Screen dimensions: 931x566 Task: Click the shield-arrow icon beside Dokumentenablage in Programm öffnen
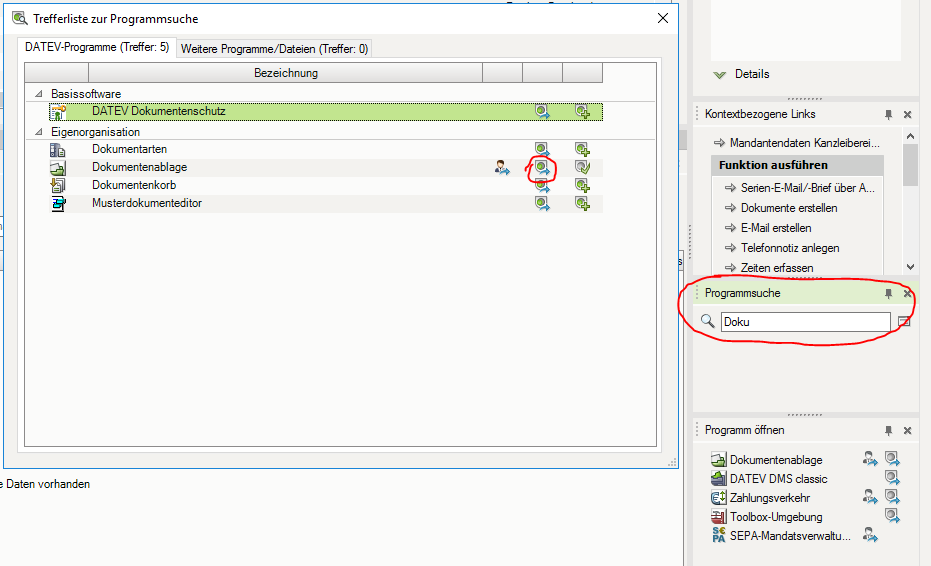(892, 459)
